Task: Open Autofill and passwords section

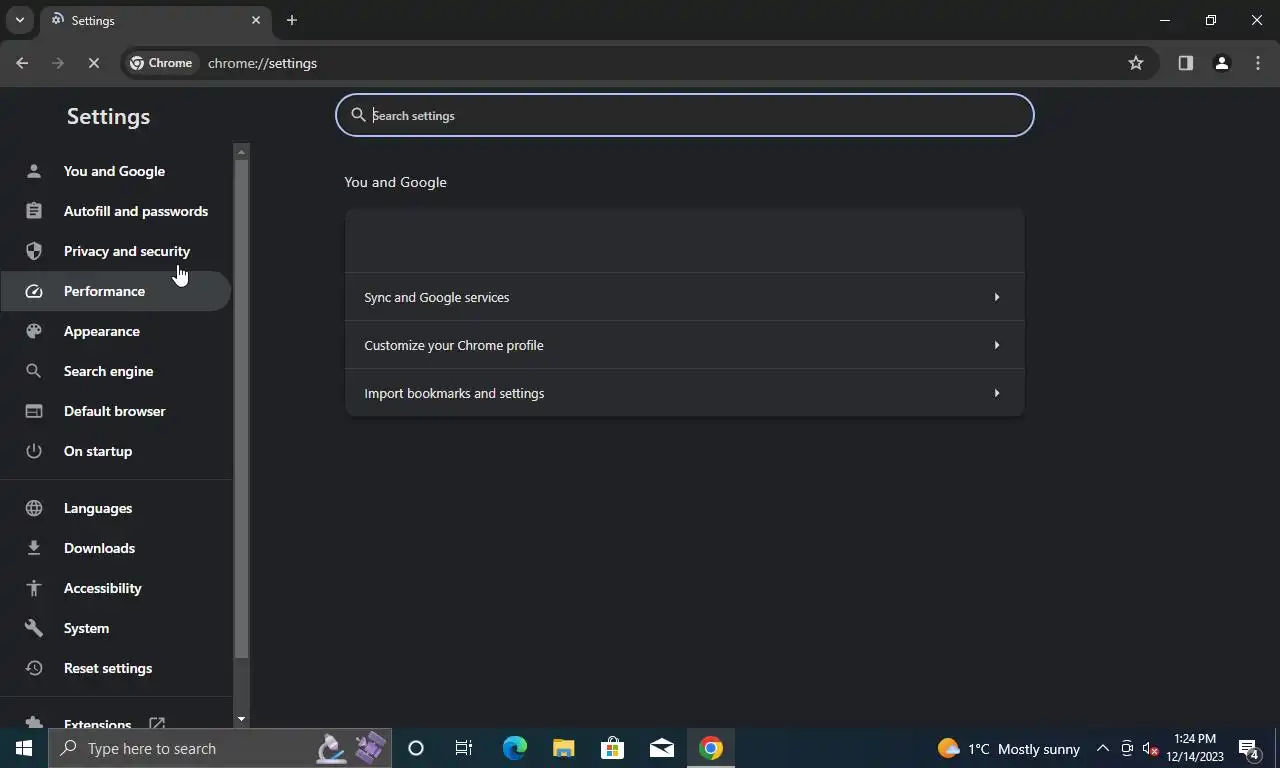Action: click(x=115, y=211)
